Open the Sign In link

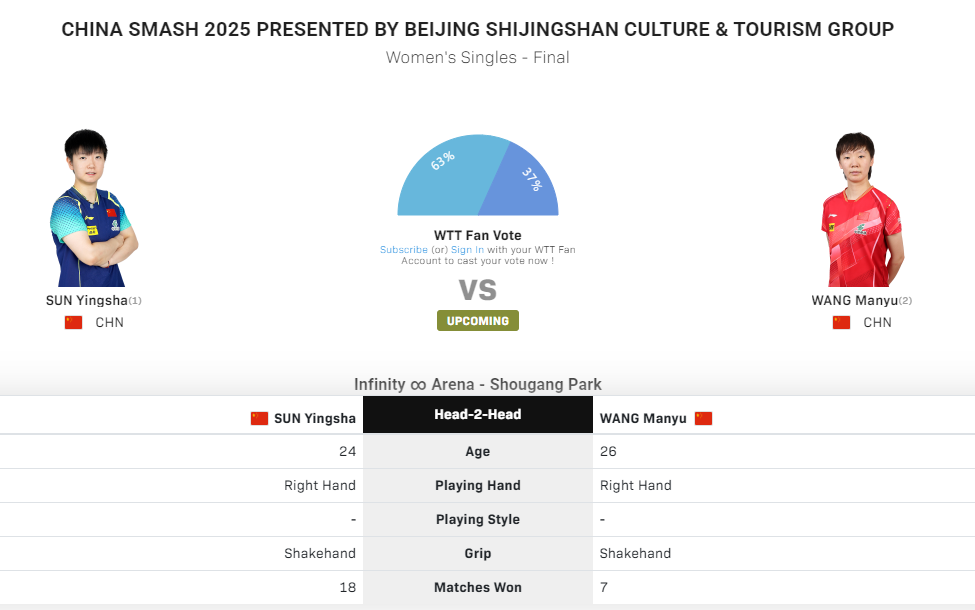[x=467, y=250]
